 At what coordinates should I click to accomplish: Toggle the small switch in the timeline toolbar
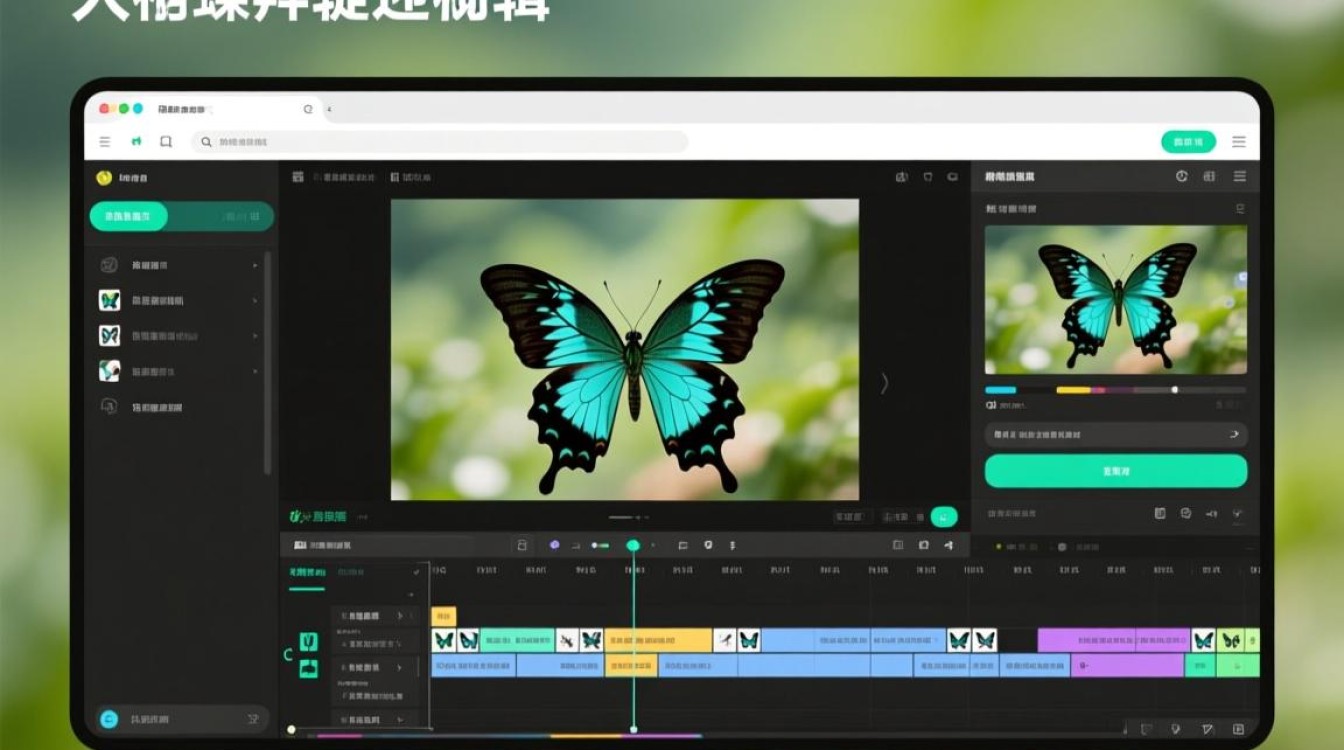600,545
